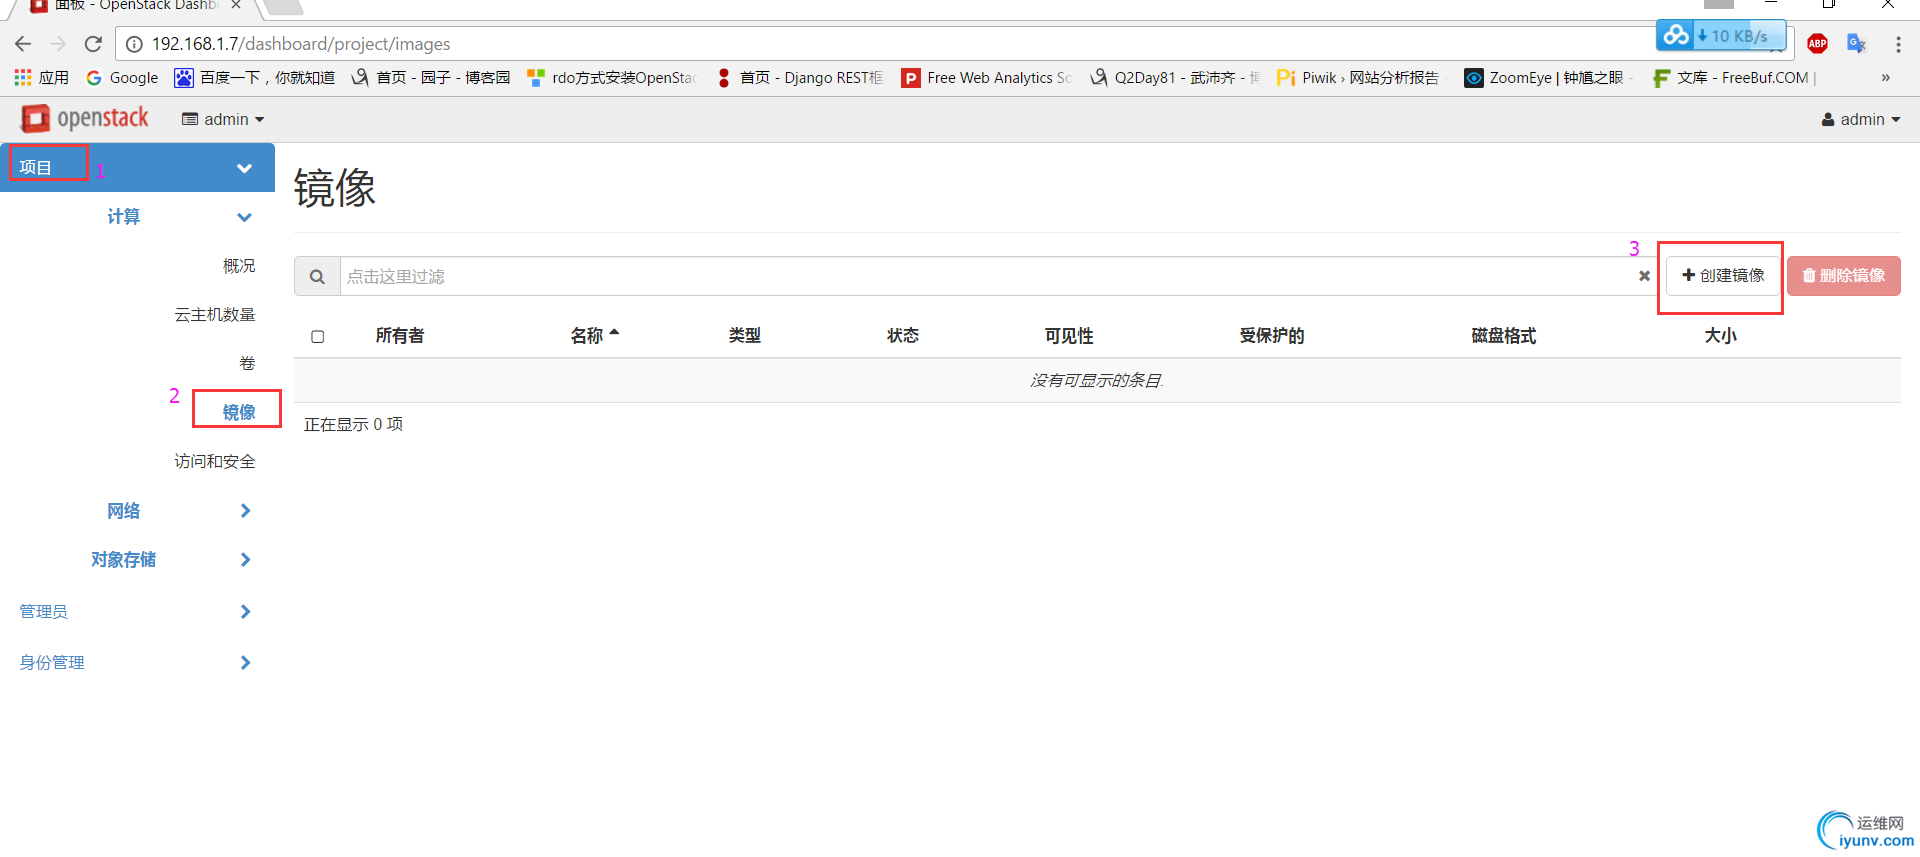Expand the 对象存储 section chevron
Image resolution: width=1920 pixels, height=857 pixels.
pos(245,560)
